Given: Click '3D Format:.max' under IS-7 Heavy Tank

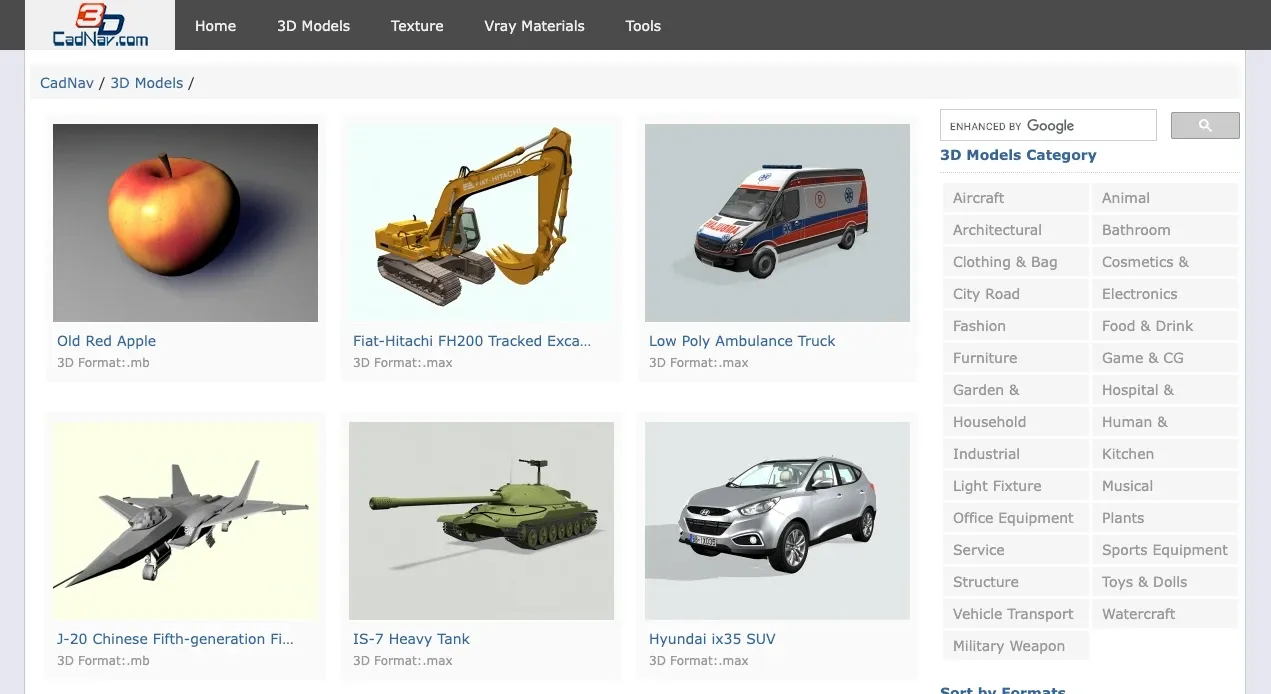Looking at the screenshot, I should (403, 661).
